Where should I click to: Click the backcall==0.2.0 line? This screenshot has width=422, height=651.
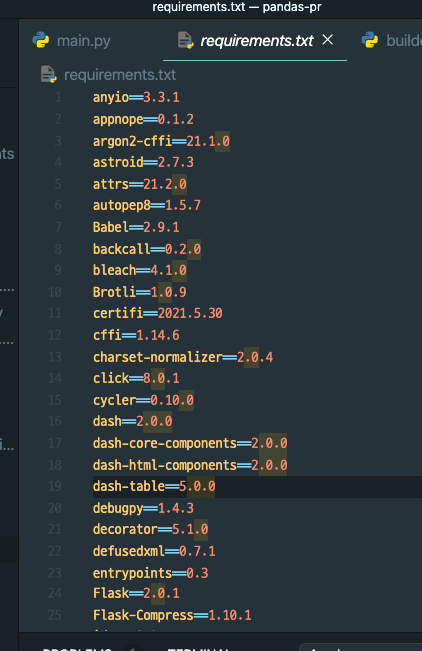coord(147,249)
